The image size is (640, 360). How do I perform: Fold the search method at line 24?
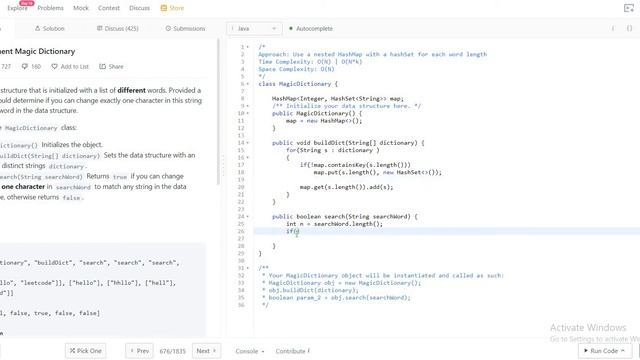coord(248,216)
